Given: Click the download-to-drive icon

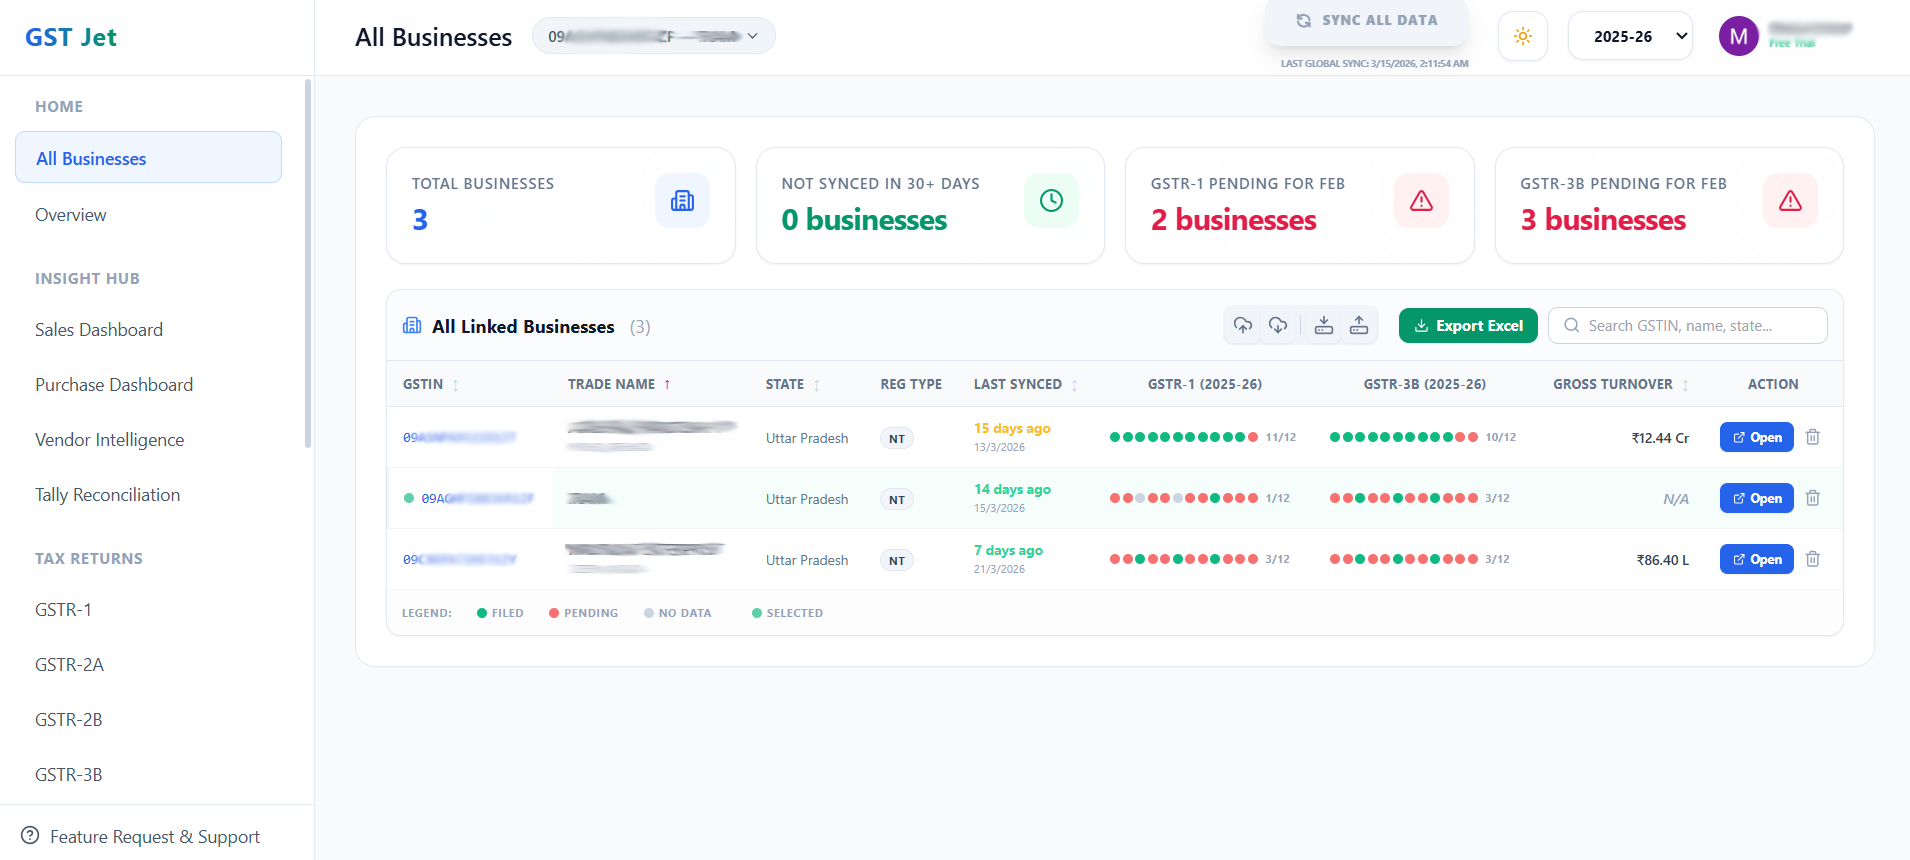Looking at the screenshot, I should [x=1324, y=325].
